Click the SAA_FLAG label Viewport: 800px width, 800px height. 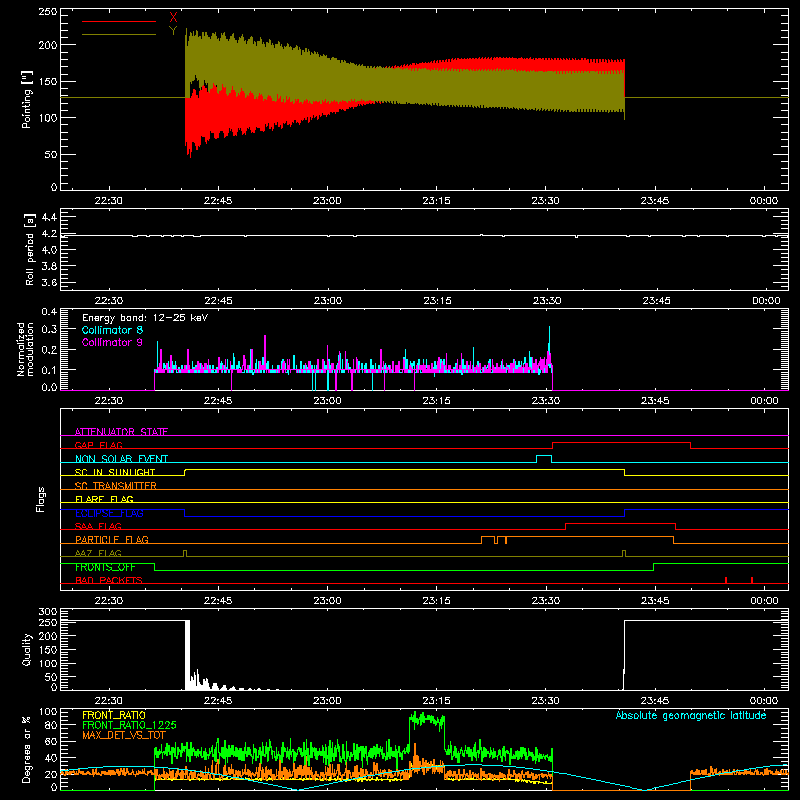pos(98,526)
